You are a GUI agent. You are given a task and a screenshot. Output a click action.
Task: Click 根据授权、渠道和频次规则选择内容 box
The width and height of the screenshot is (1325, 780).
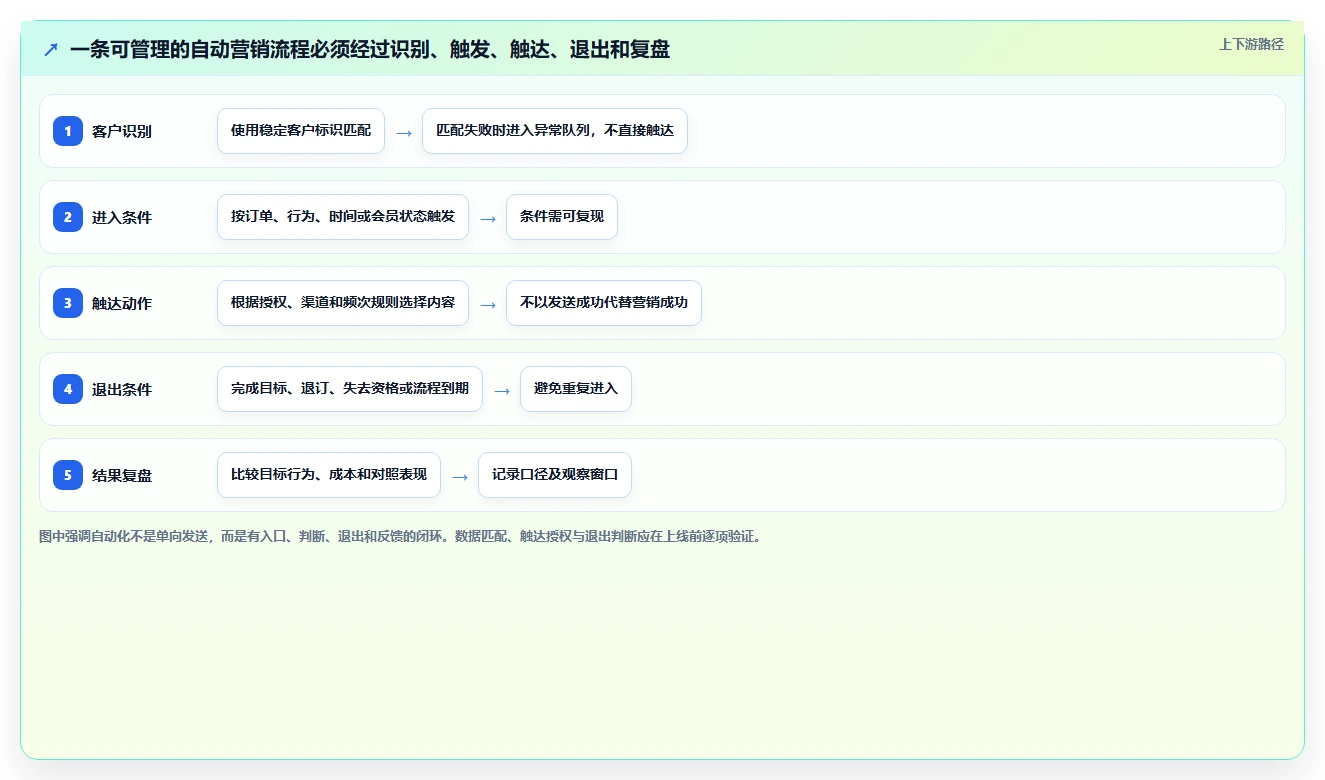point(343,303)
